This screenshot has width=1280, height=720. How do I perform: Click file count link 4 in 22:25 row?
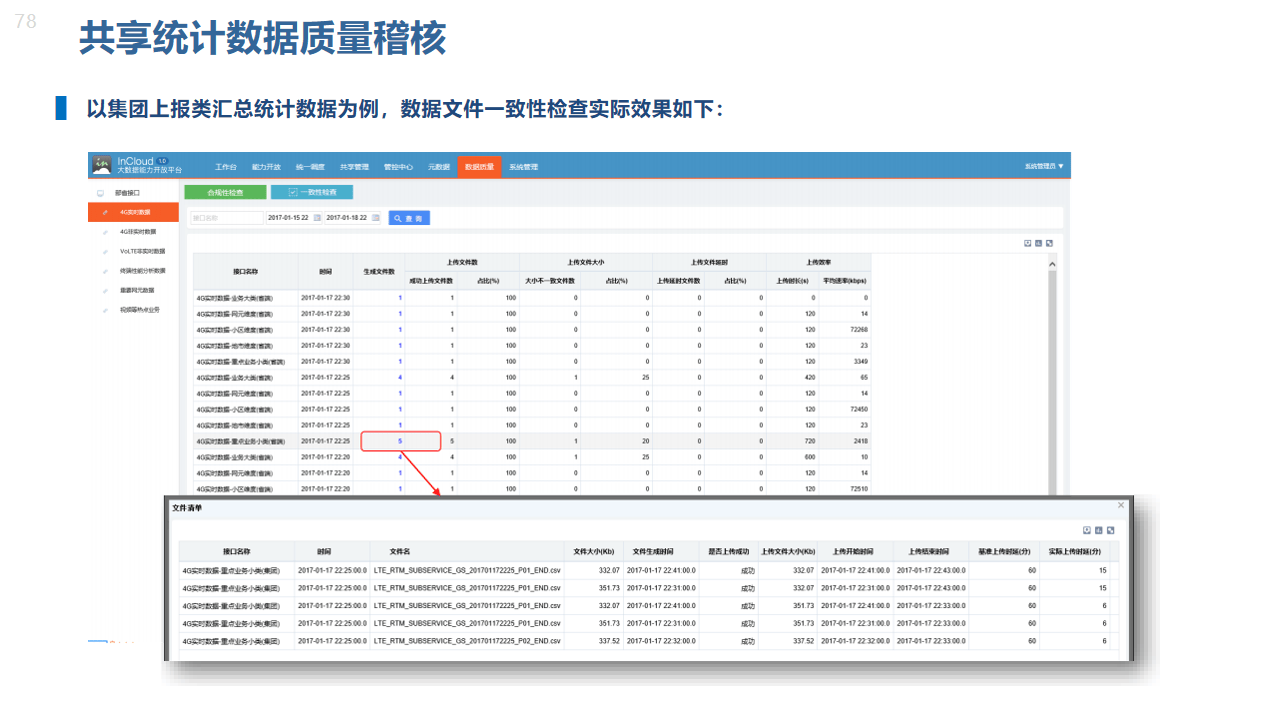tap(400, 377)
